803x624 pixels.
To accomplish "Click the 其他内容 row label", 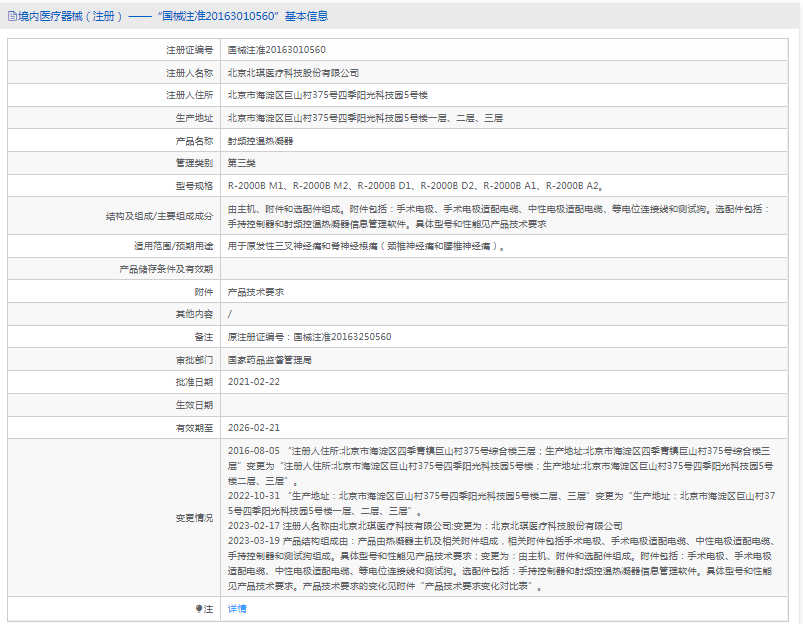I will pos(194,314).
